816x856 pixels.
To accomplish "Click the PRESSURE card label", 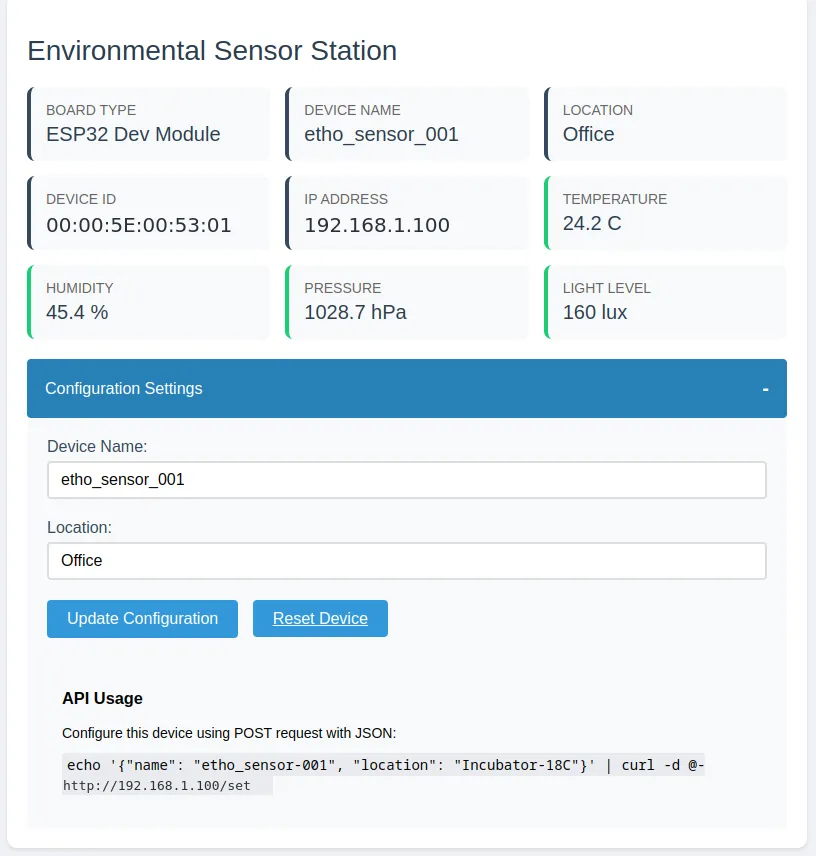I will (x=343, y=288).
